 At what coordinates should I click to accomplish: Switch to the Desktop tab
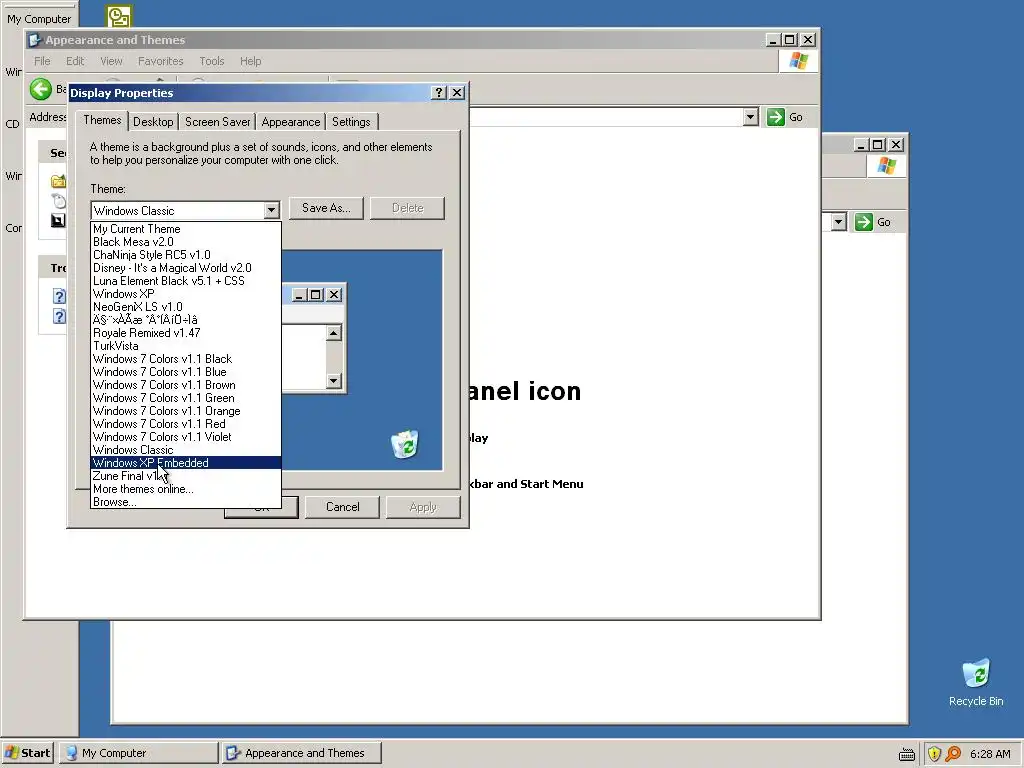pos(153,122)
